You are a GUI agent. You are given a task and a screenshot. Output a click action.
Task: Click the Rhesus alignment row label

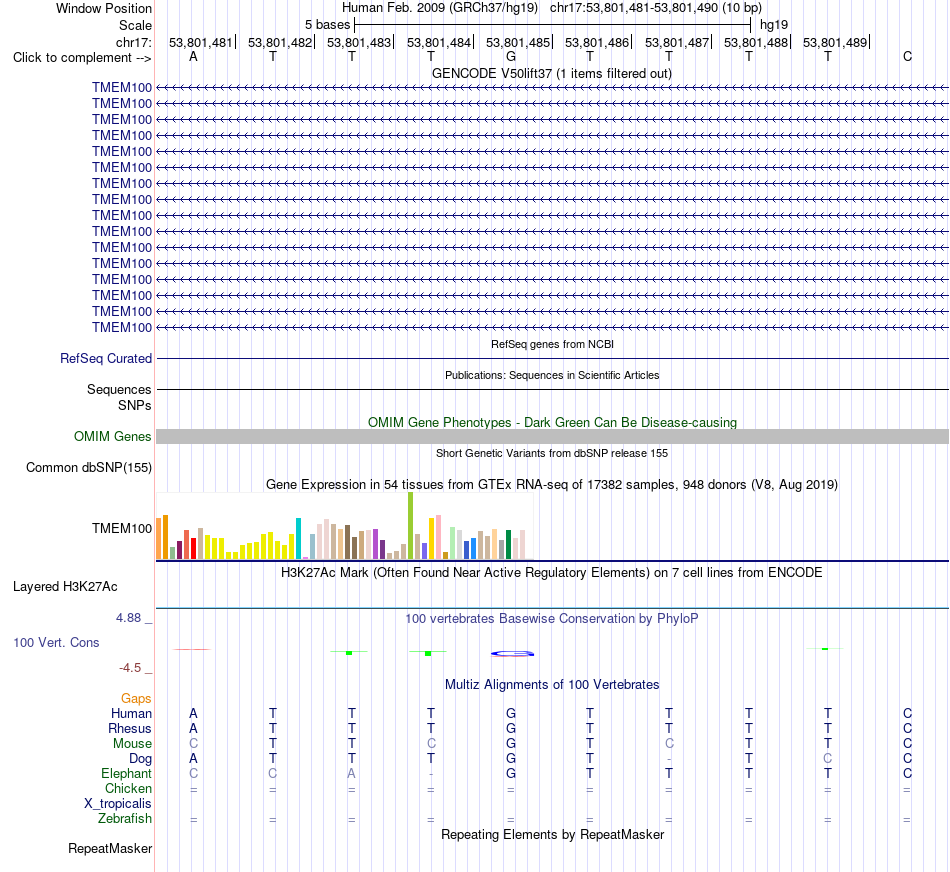coord(130,728)
